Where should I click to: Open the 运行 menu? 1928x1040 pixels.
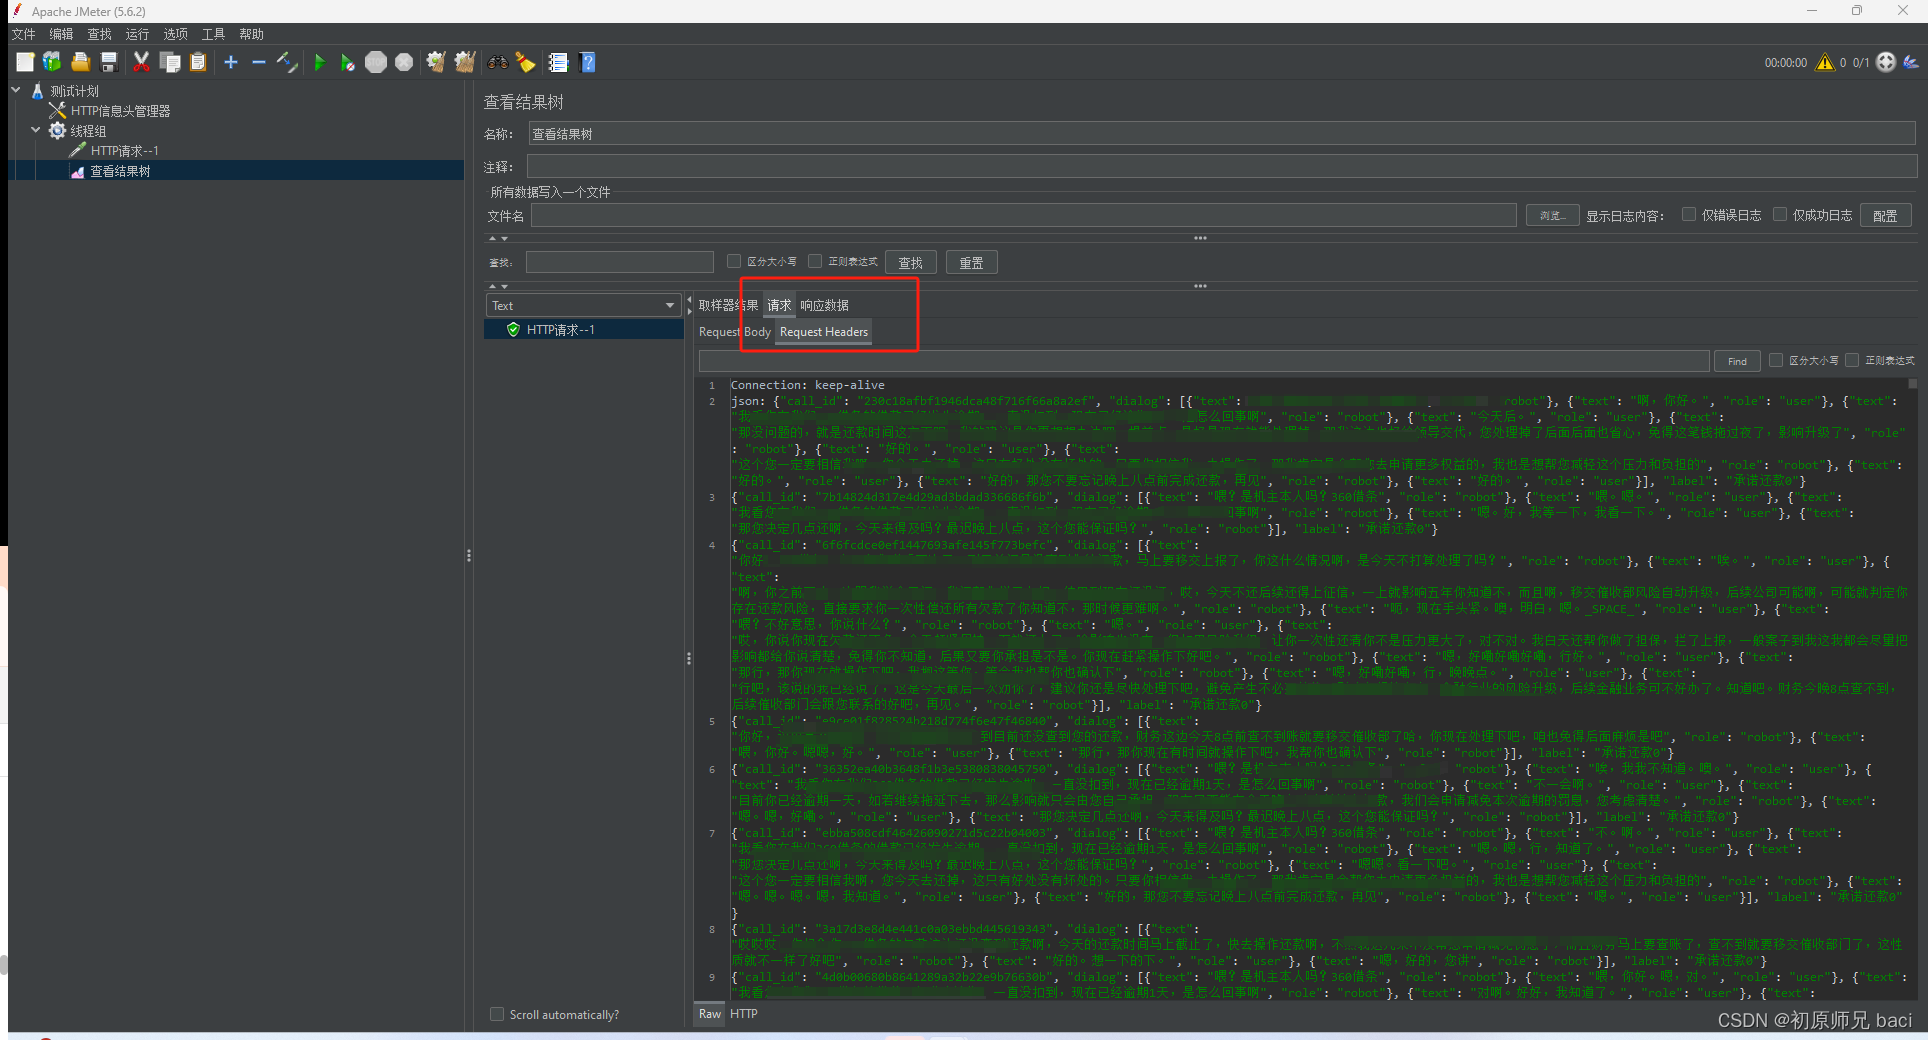coord(138,34)
